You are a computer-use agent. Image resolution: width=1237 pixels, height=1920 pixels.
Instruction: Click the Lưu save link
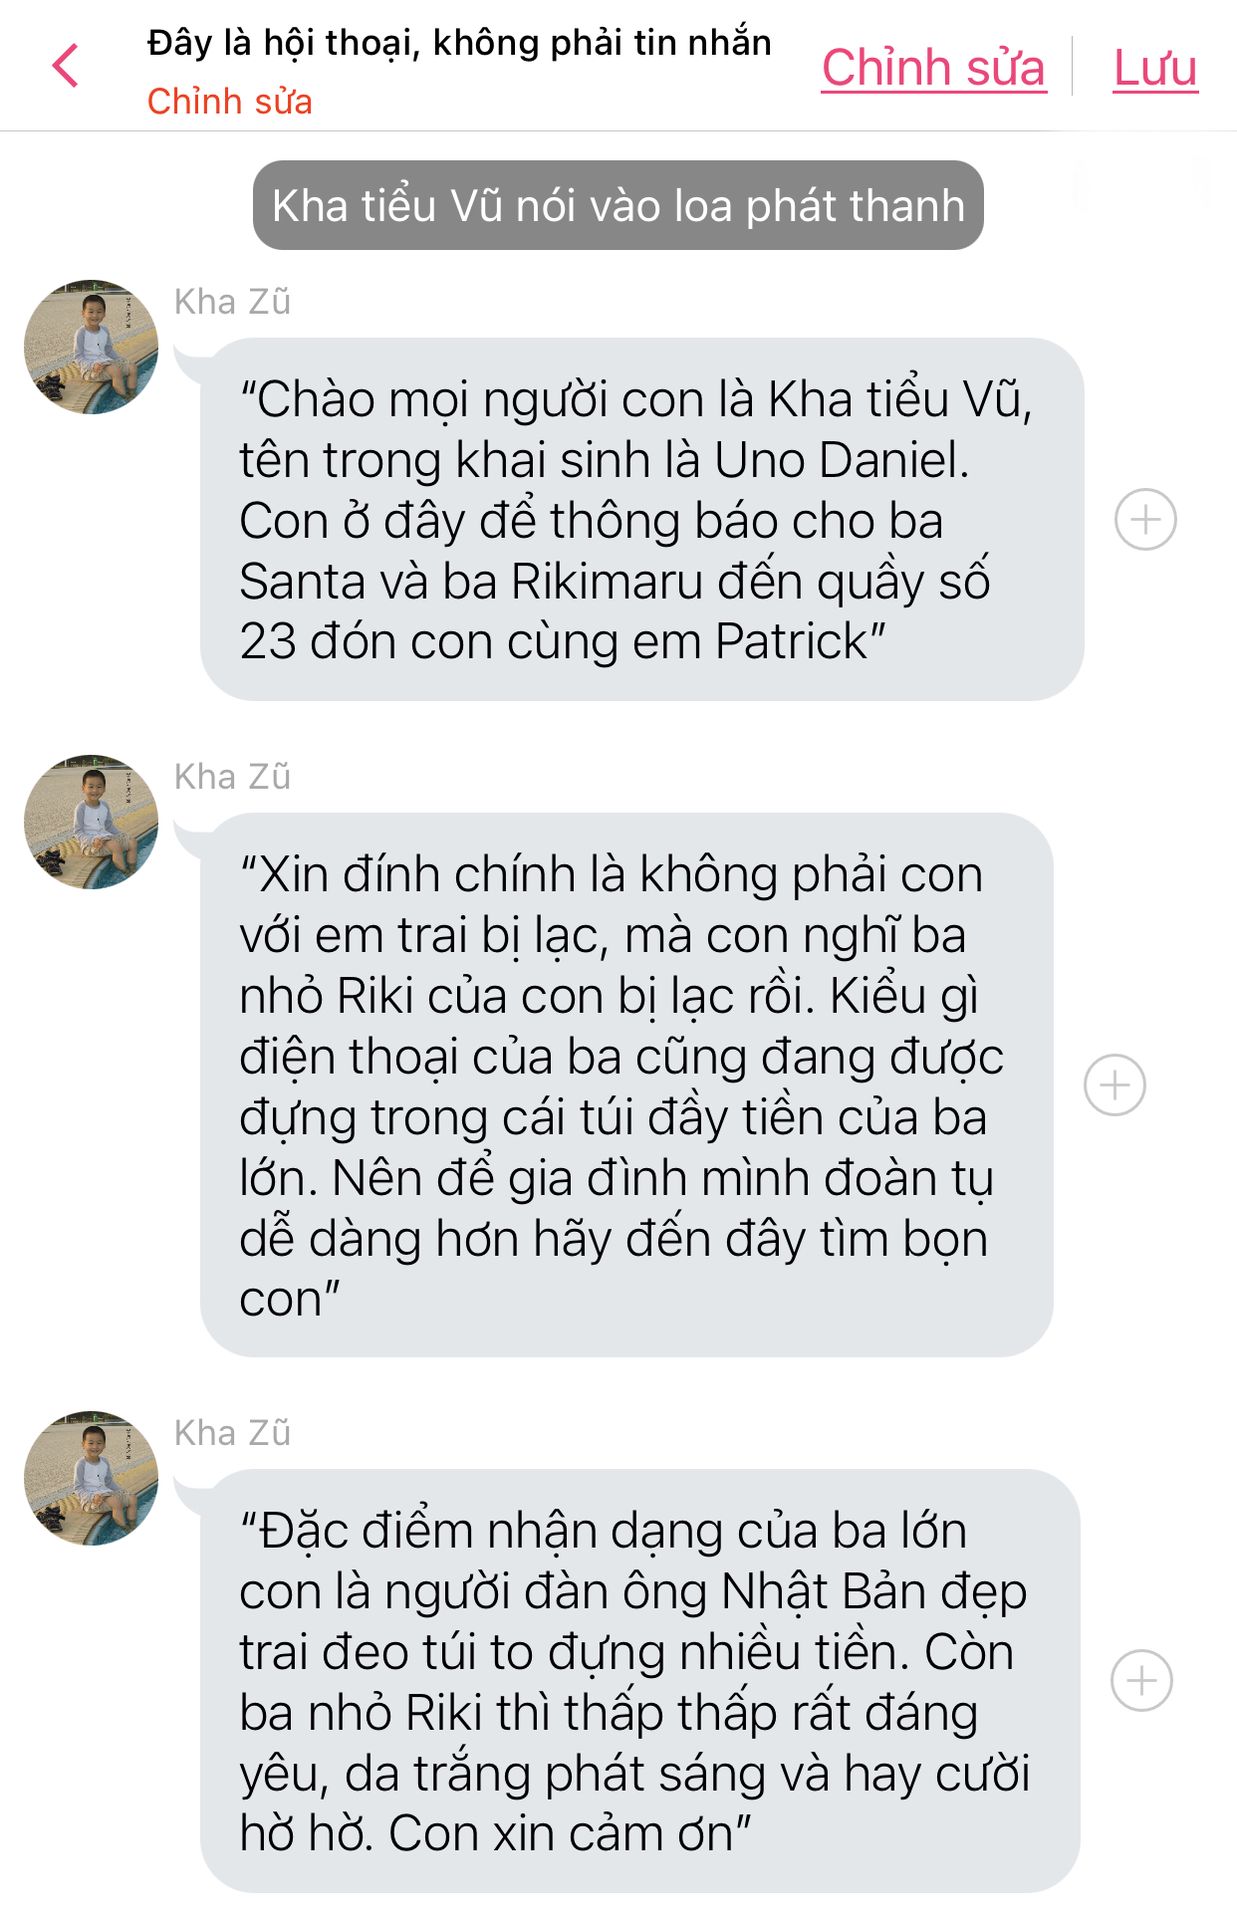(1155, 68)
